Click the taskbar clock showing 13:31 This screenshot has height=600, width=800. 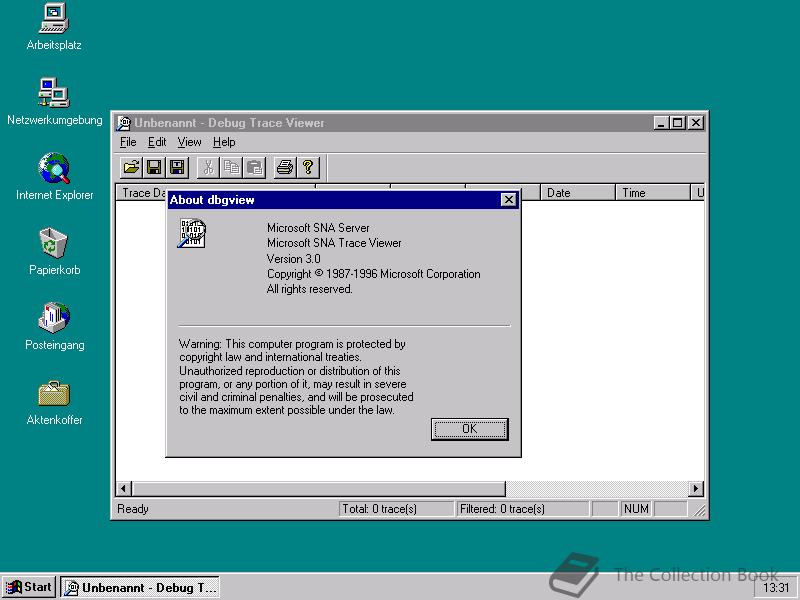pyautogui.click(x=776, y=588)
